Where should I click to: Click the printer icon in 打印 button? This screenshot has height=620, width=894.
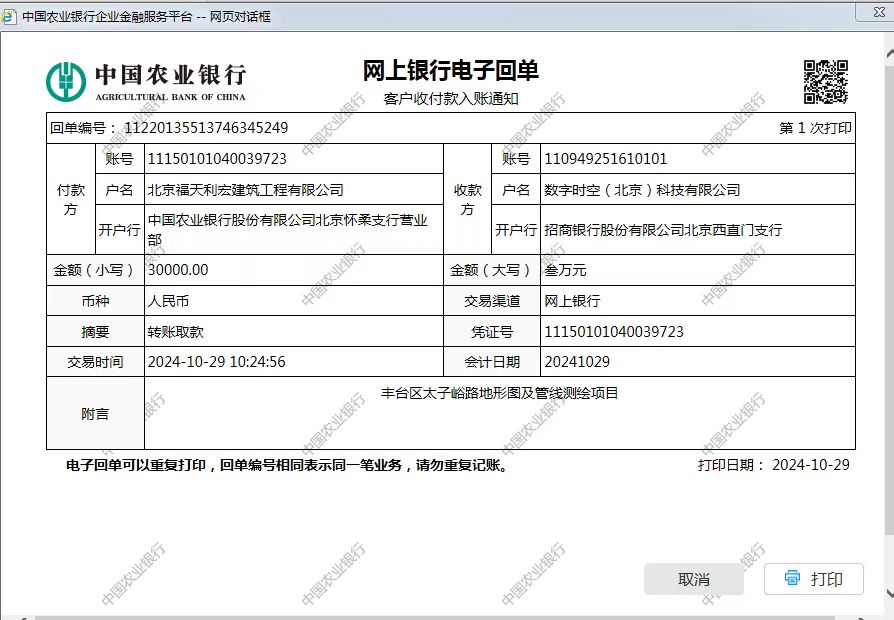(x=793, y=578)
